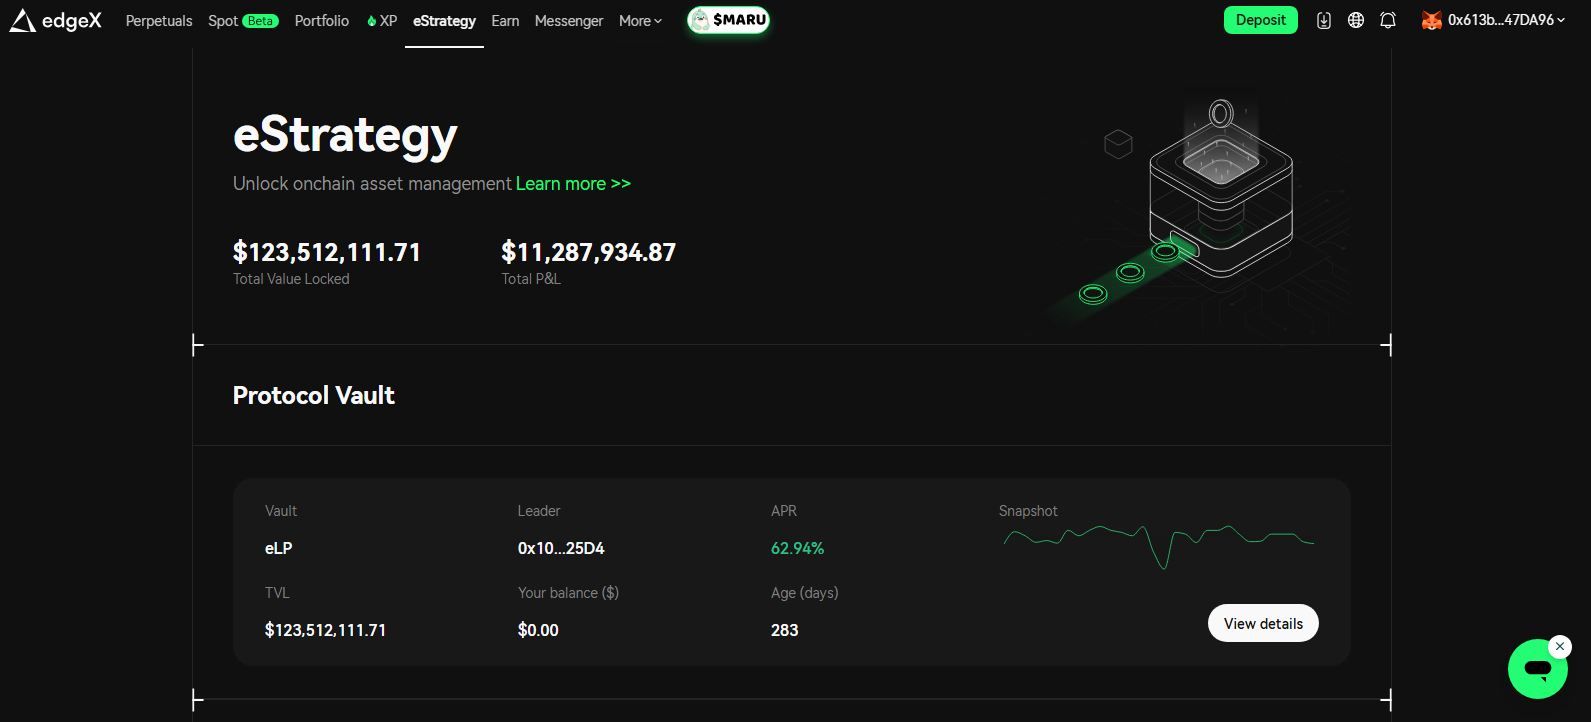This screenshot has width=1591, height=722.
Task: Close the chat bubble with the X
Action: pyautogui.click(x=1560, y=647)
